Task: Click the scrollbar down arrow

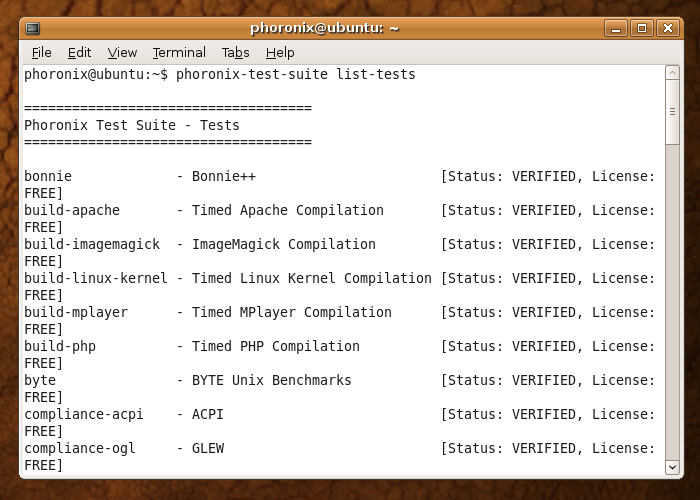Action: (x=672, y=467)
